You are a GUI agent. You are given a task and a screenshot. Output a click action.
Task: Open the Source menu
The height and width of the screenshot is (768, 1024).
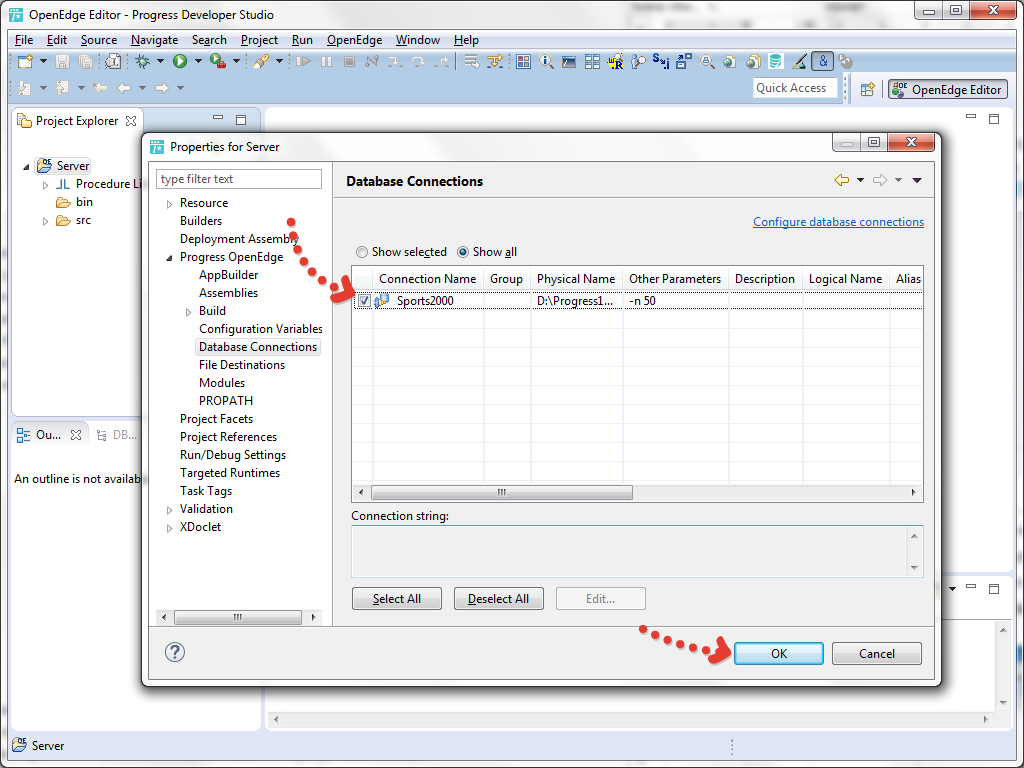coord(99,40)
